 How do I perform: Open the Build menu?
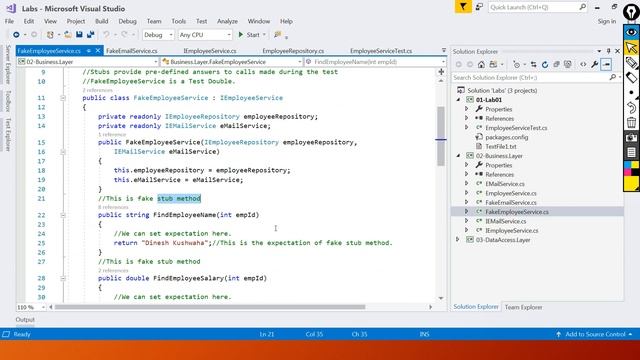[102, 21]
